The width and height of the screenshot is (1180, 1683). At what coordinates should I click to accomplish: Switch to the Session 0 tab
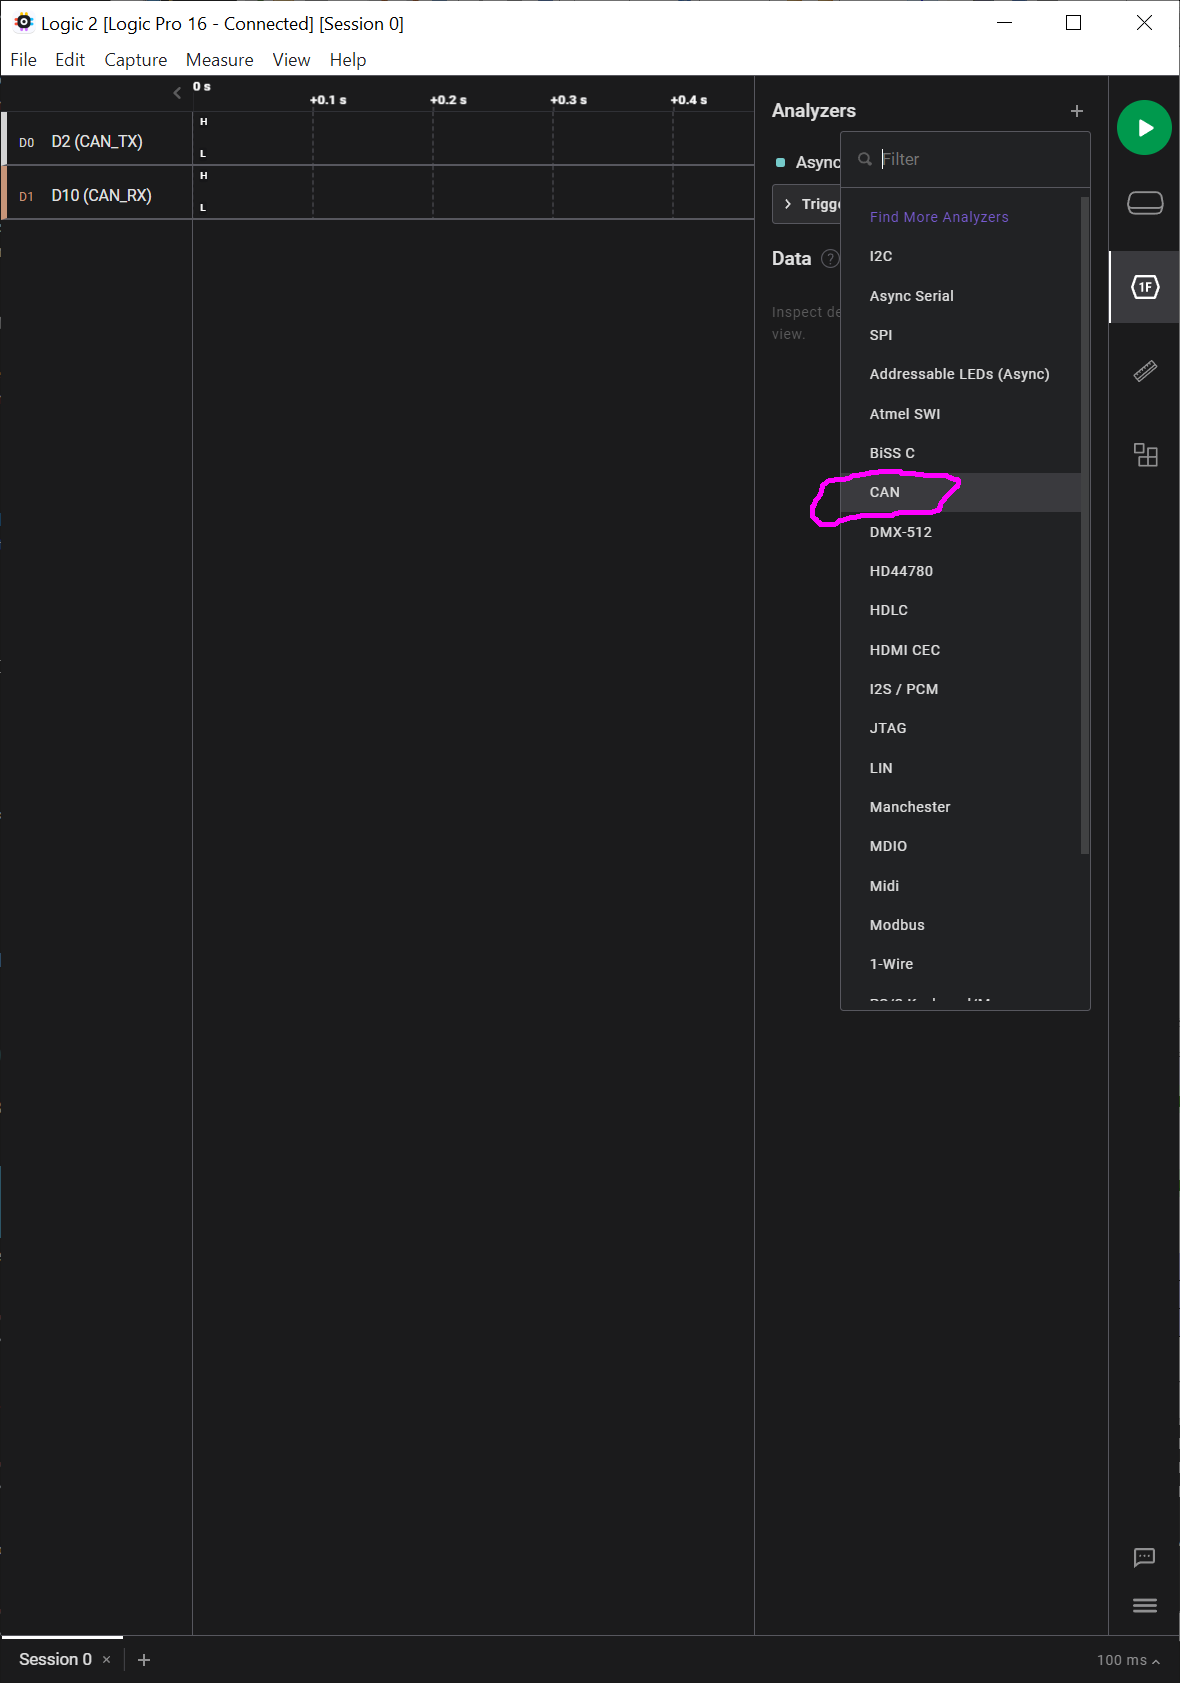[55, 1660]
